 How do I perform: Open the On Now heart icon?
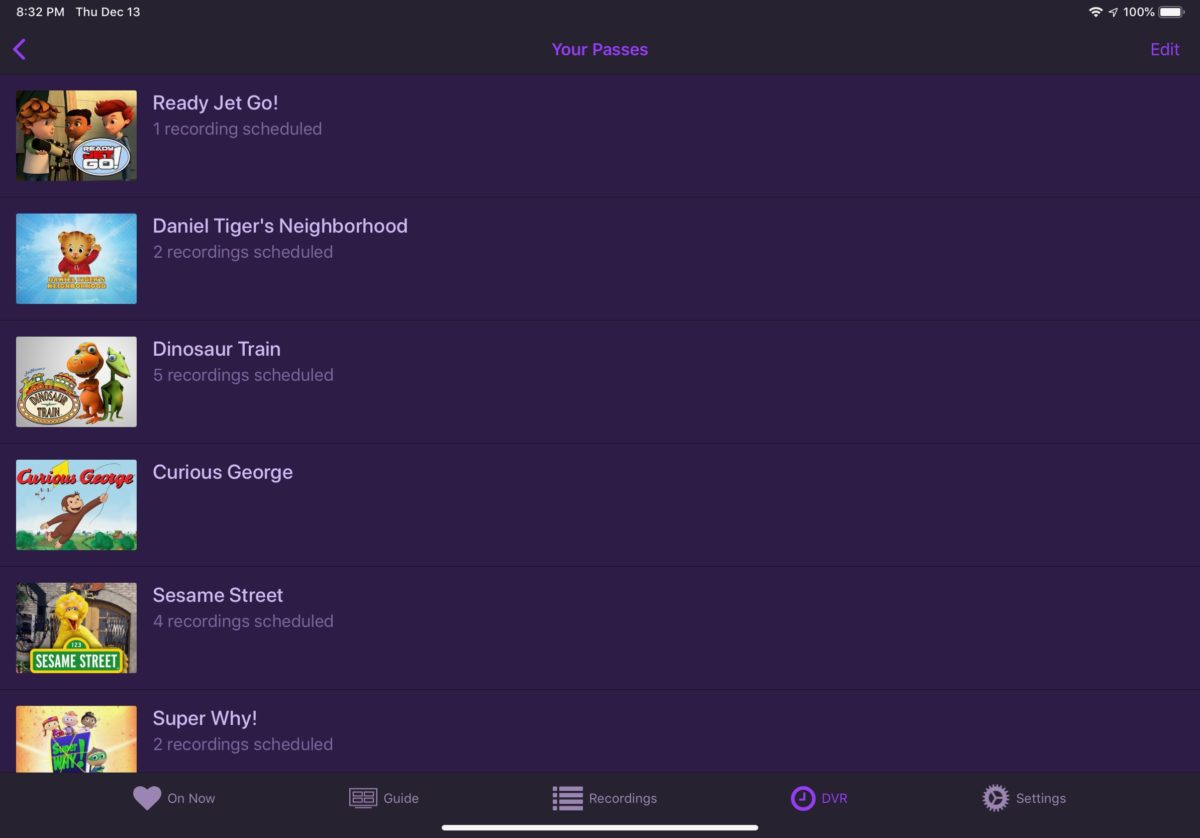coord(147,798)
